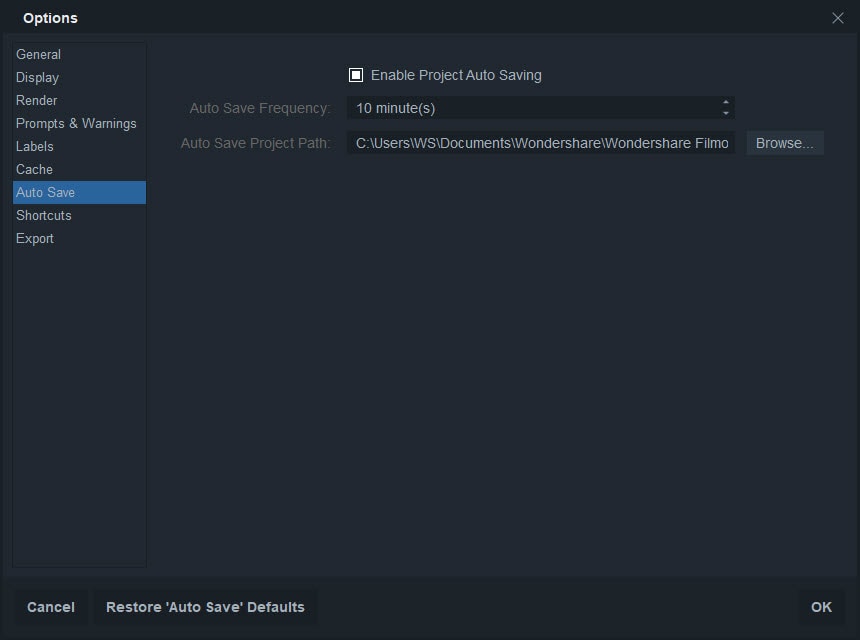
Task: Restore 'Auto Save' Defaults
Action: pyautogui.click(x=205, y=607)
